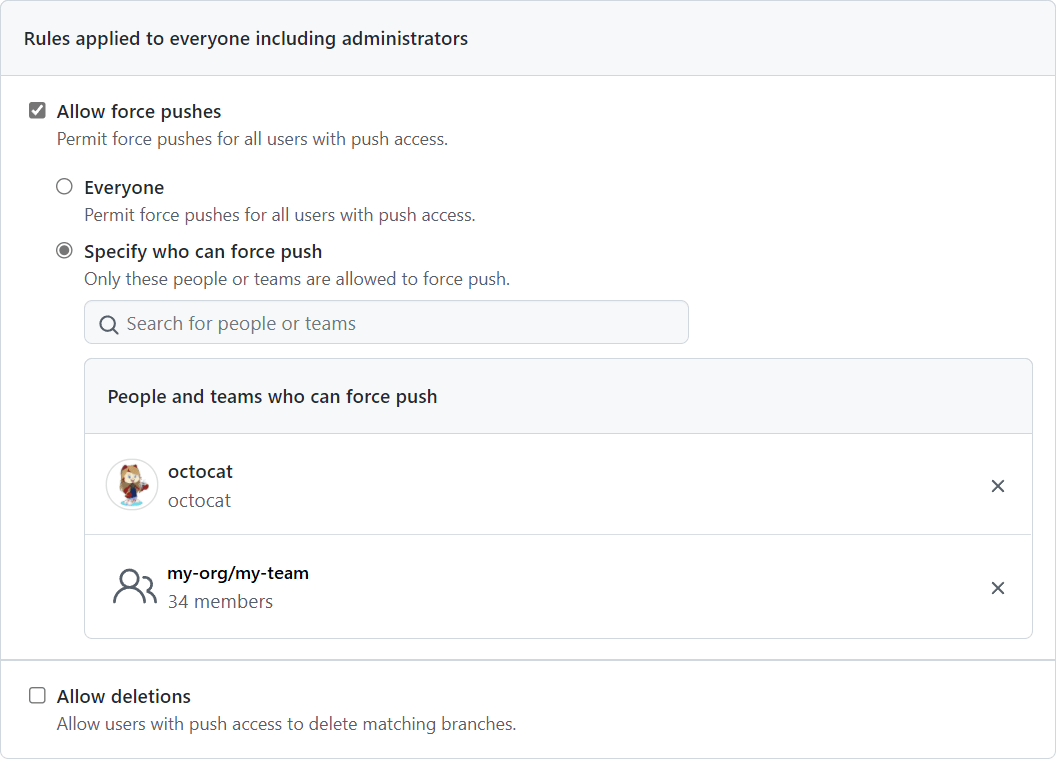This screenshot has width=1056, height=759.
Task: Uncheck the Allow force pushes checkbox
Action: pos(38,110)
